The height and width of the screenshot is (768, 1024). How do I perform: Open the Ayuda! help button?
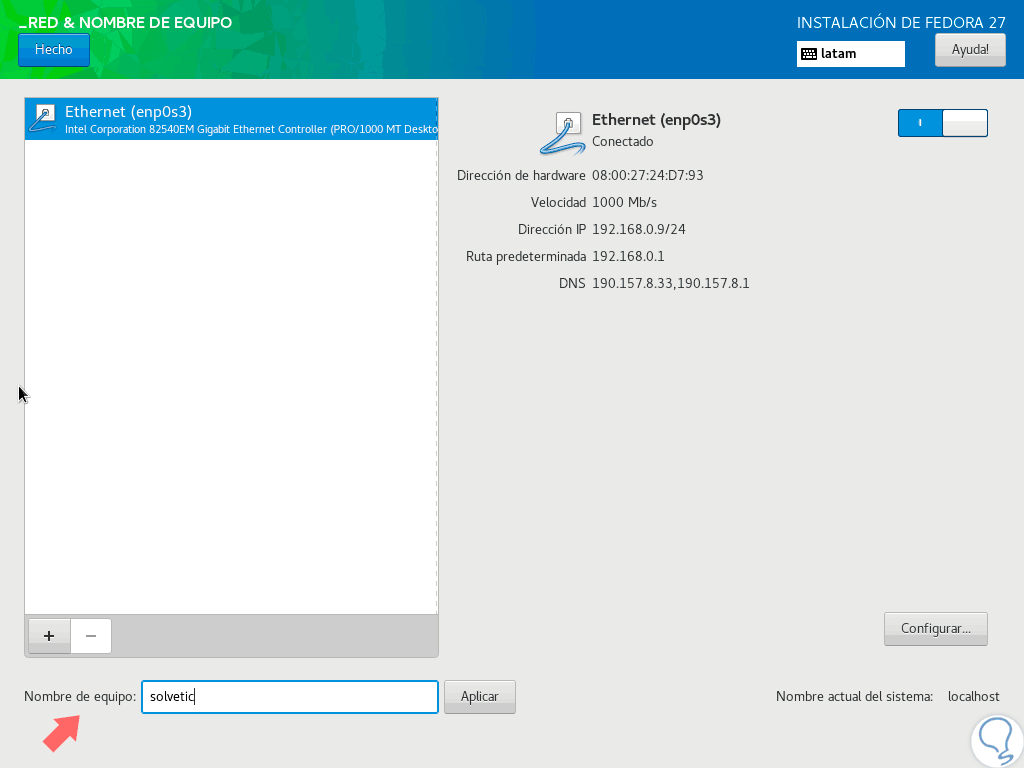(x=970, y=50)
